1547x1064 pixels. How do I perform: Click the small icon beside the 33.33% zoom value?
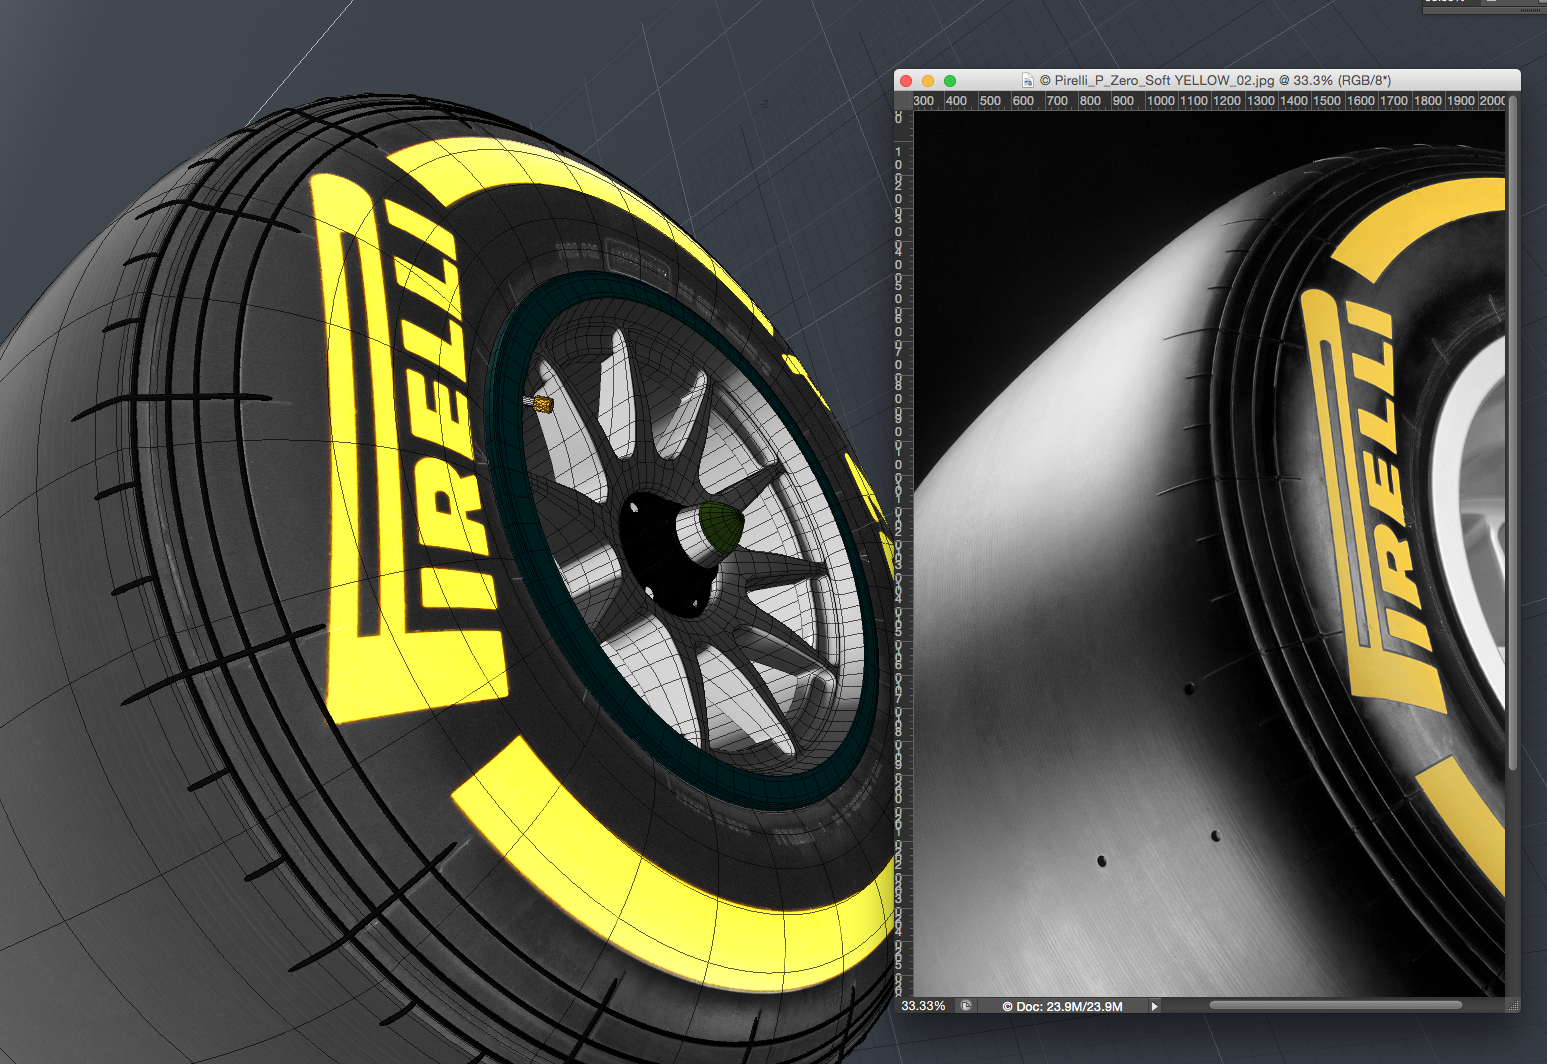[x=966, y=1005]
